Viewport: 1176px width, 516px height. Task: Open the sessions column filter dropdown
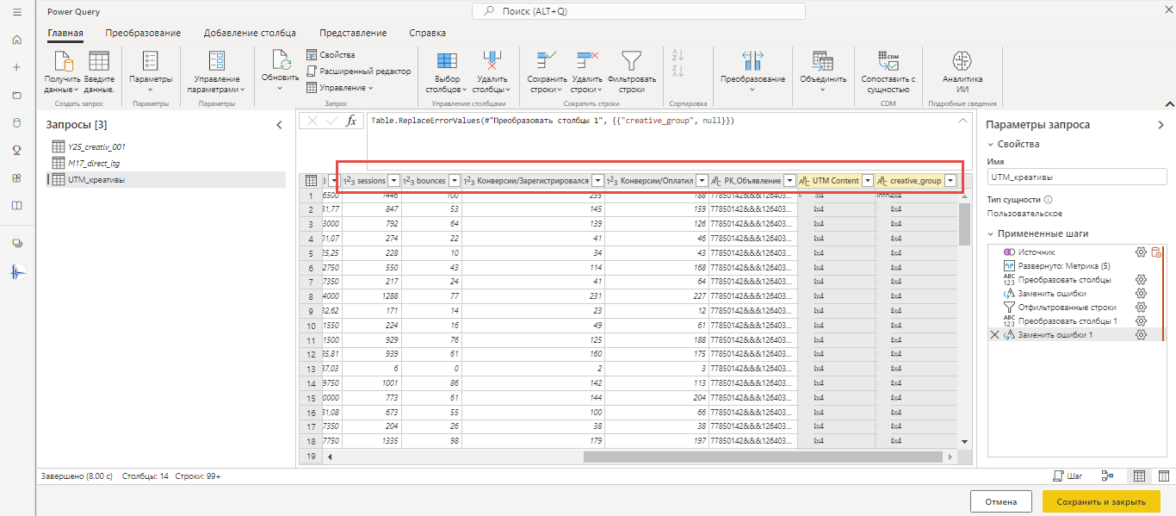pos(394,181)
